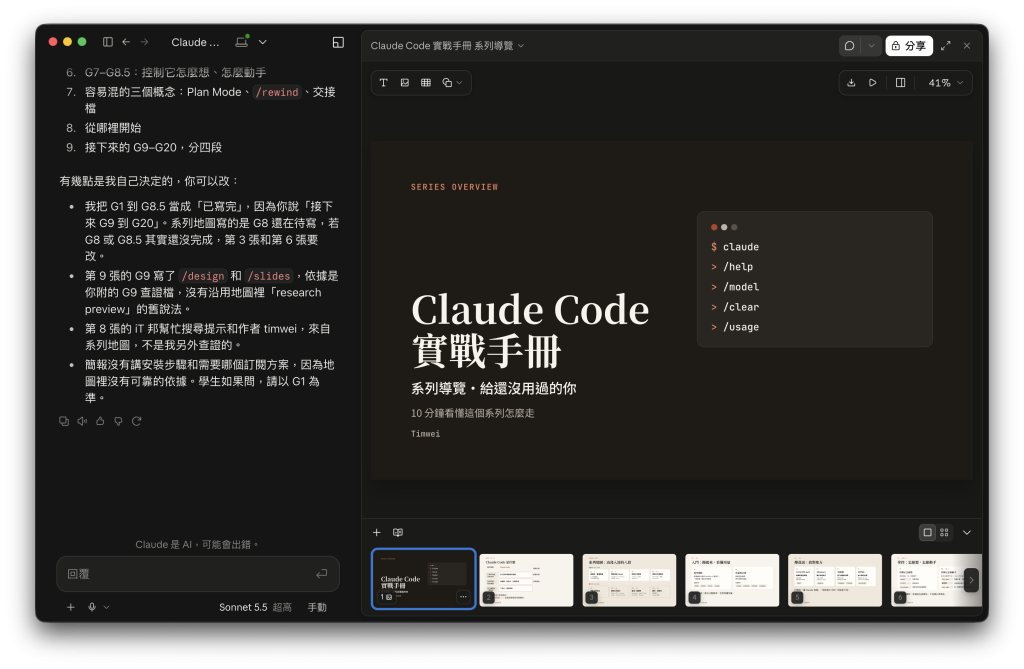Toggle the split side panel view
1024x669 pixels.
coord(901,83)
